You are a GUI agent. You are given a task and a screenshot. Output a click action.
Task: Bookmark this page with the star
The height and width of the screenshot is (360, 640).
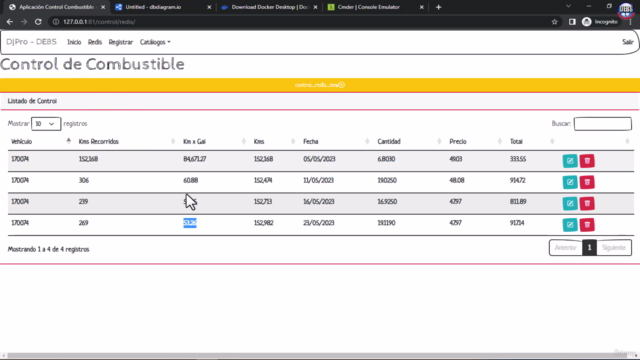554,22
